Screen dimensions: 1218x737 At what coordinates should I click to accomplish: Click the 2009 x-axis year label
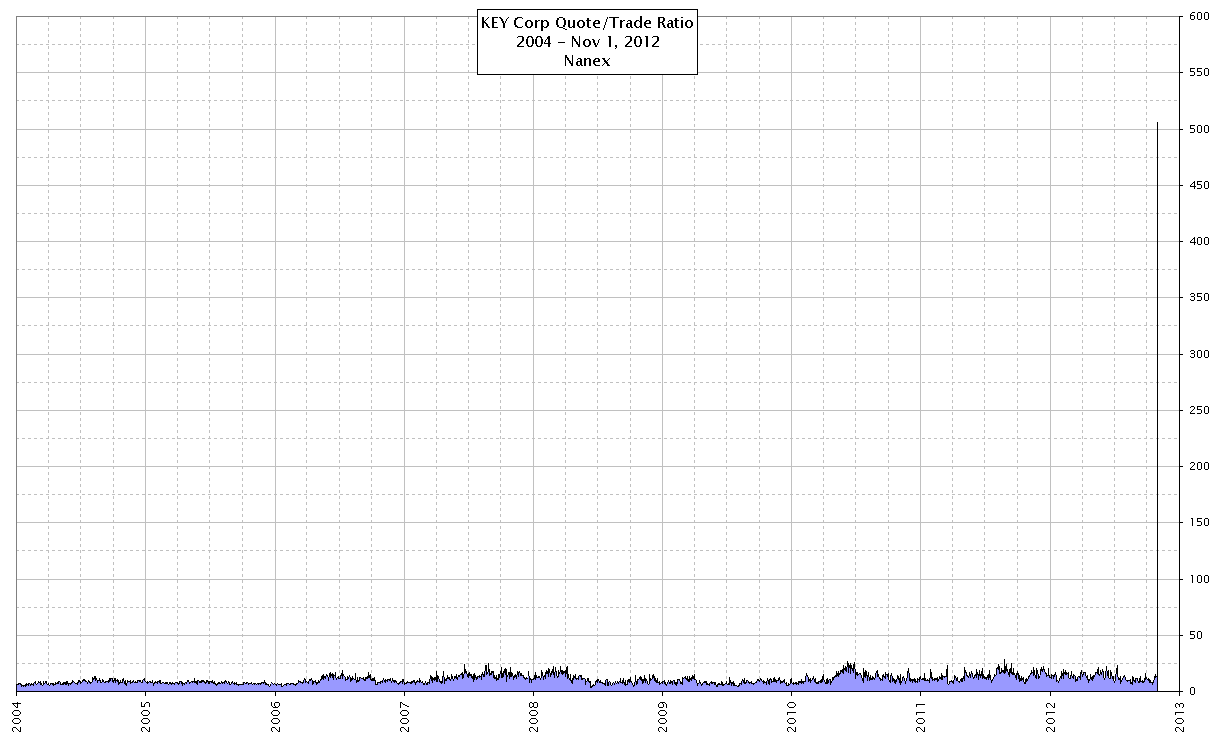(x=664, y=715)
